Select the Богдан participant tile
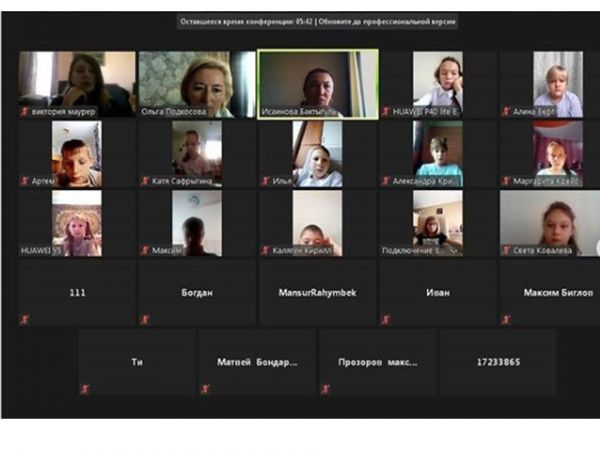 (x=197, y=293)
